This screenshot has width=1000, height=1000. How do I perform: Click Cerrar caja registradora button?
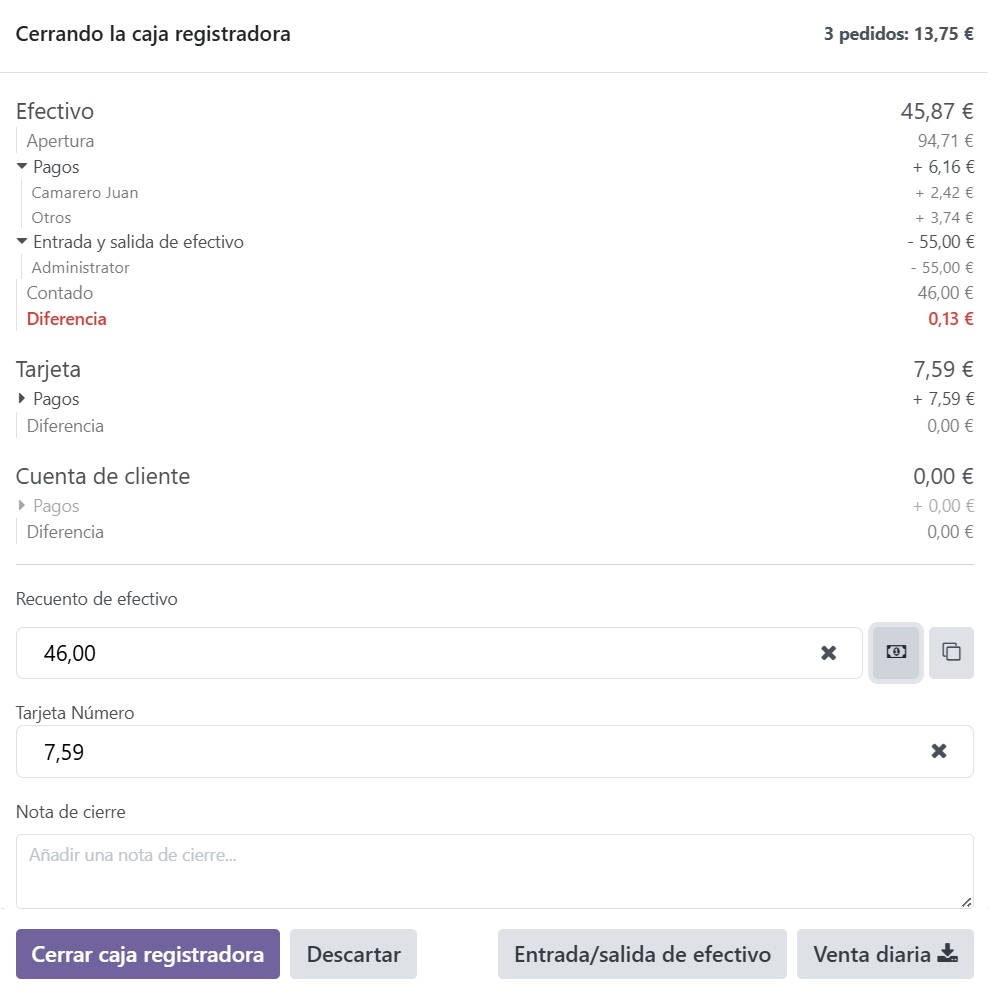[148, 954]
